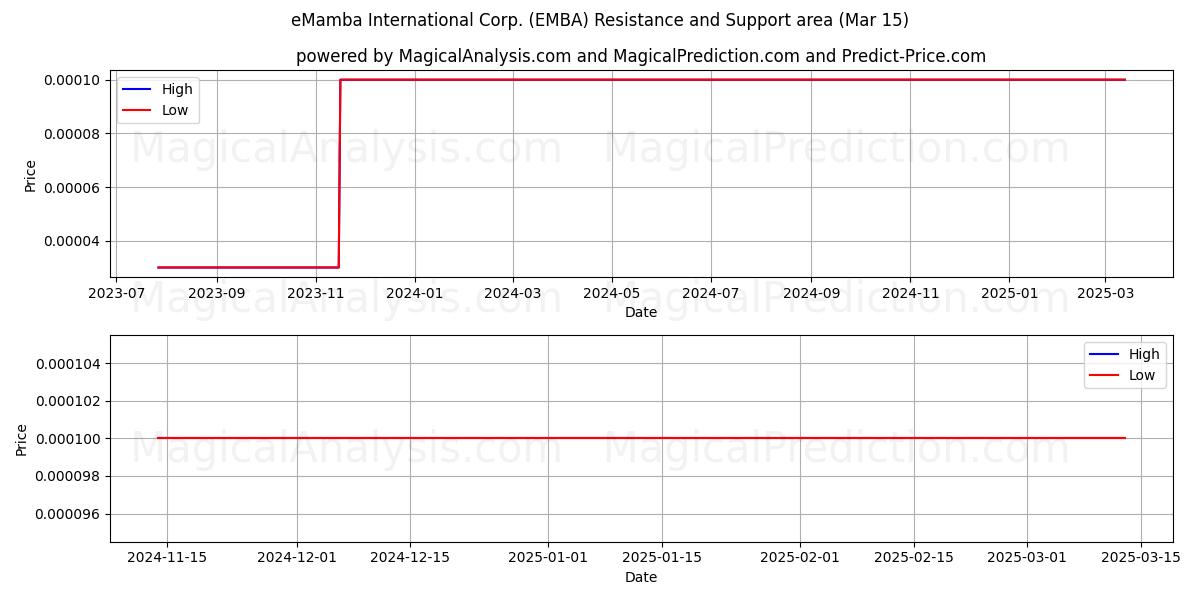Viewport: 1200px width, 600px height.
Task: Click the 2024-01 date tick
Action: tap(414, 293)
